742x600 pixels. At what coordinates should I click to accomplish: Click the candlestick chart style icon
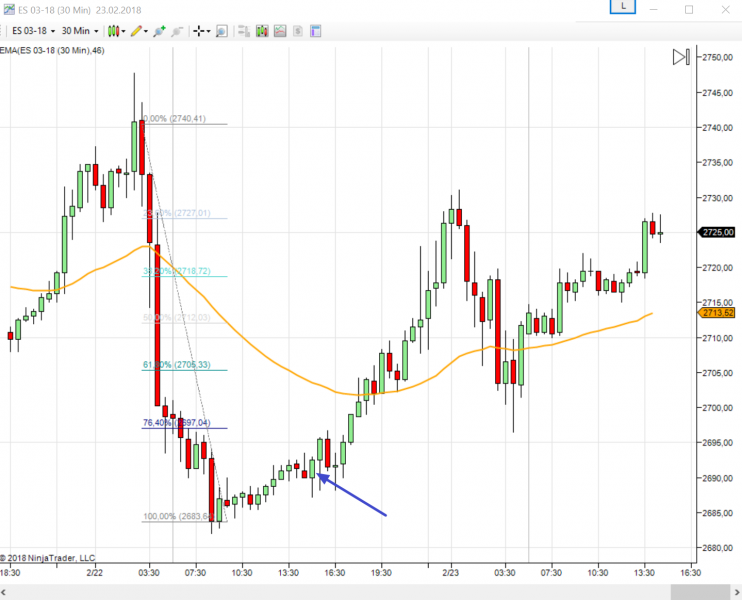point(113,31)
